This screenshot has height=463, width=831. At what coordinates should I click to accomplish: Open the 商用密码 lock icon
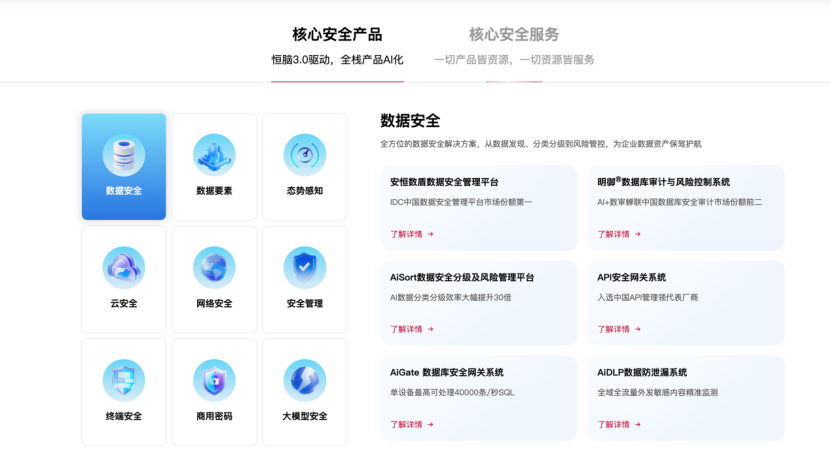tap(214, 381)
